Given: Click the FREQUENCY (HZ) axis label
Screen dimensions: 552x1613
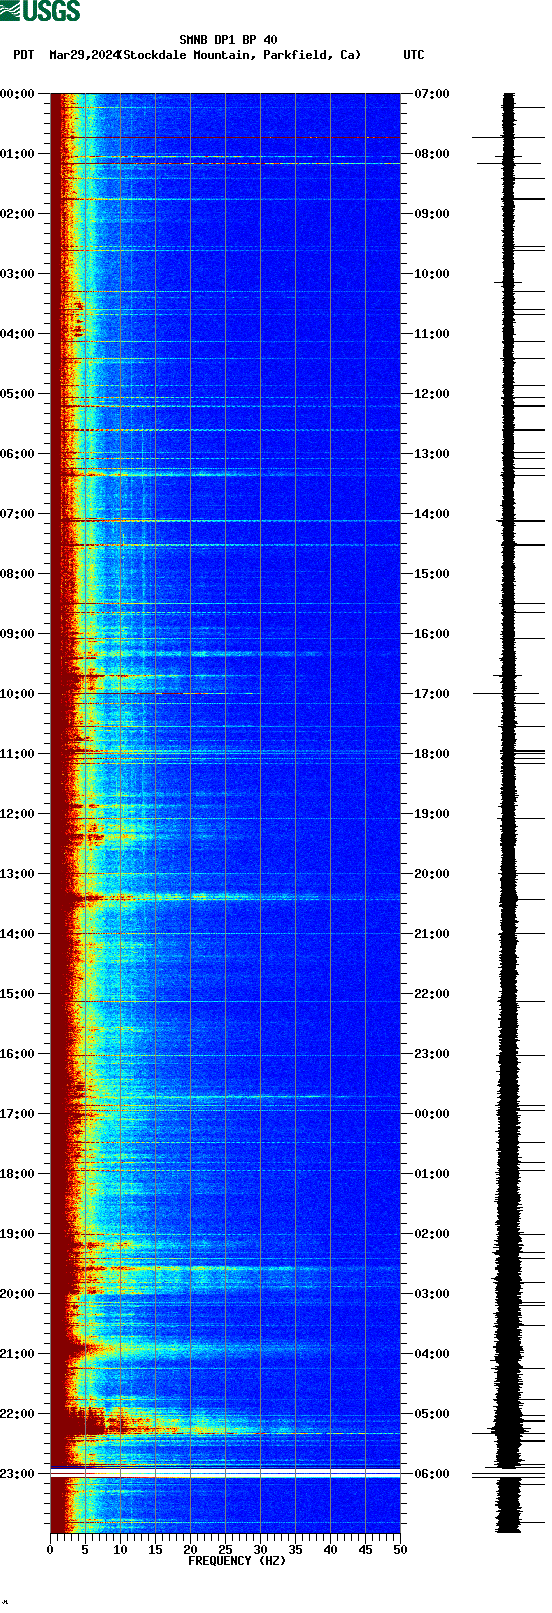Looking at the screenshot, I should 237,1560.
